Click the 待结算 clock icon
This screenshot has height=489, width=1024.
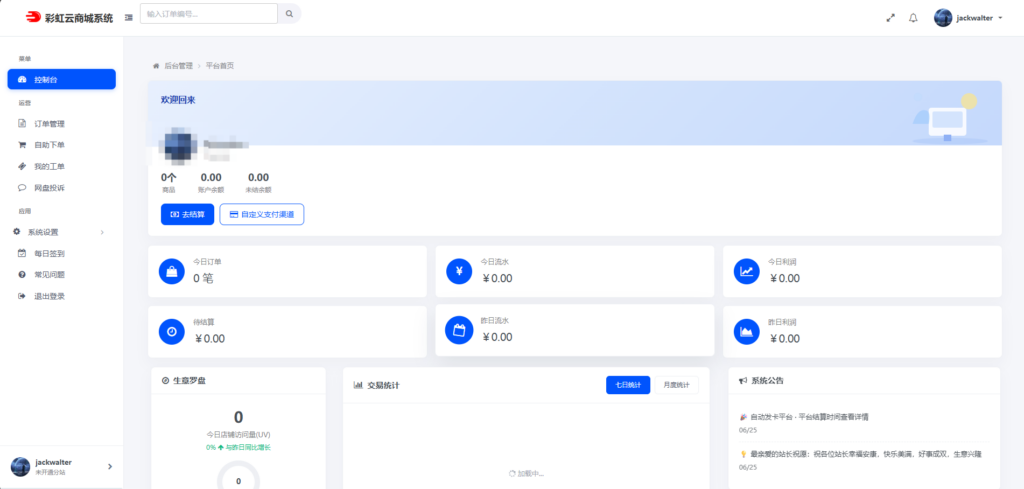tap(172, 332)
